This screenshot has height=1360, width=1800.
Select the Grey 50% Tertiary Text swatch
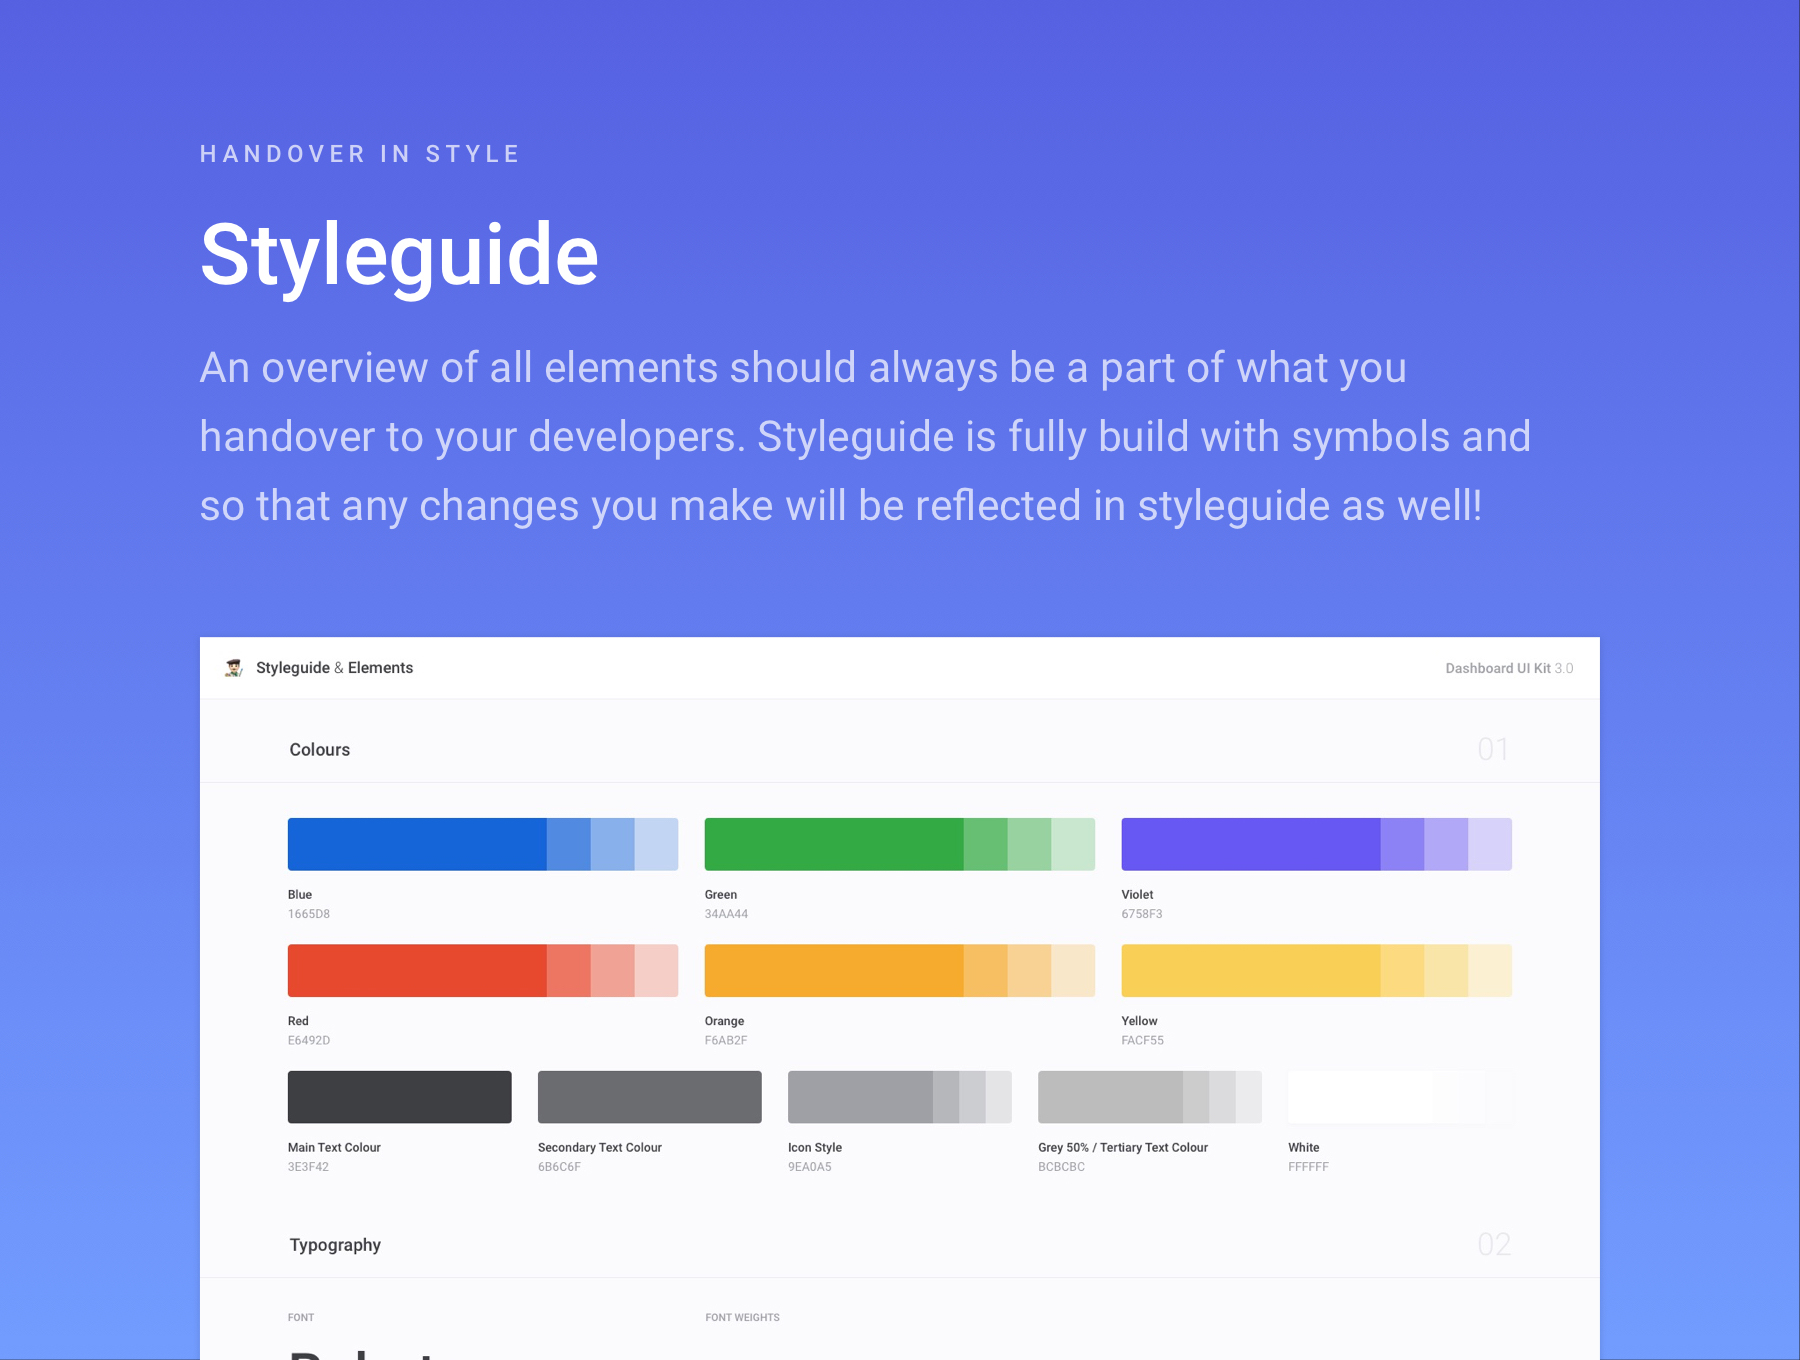click(1110, 1097)
